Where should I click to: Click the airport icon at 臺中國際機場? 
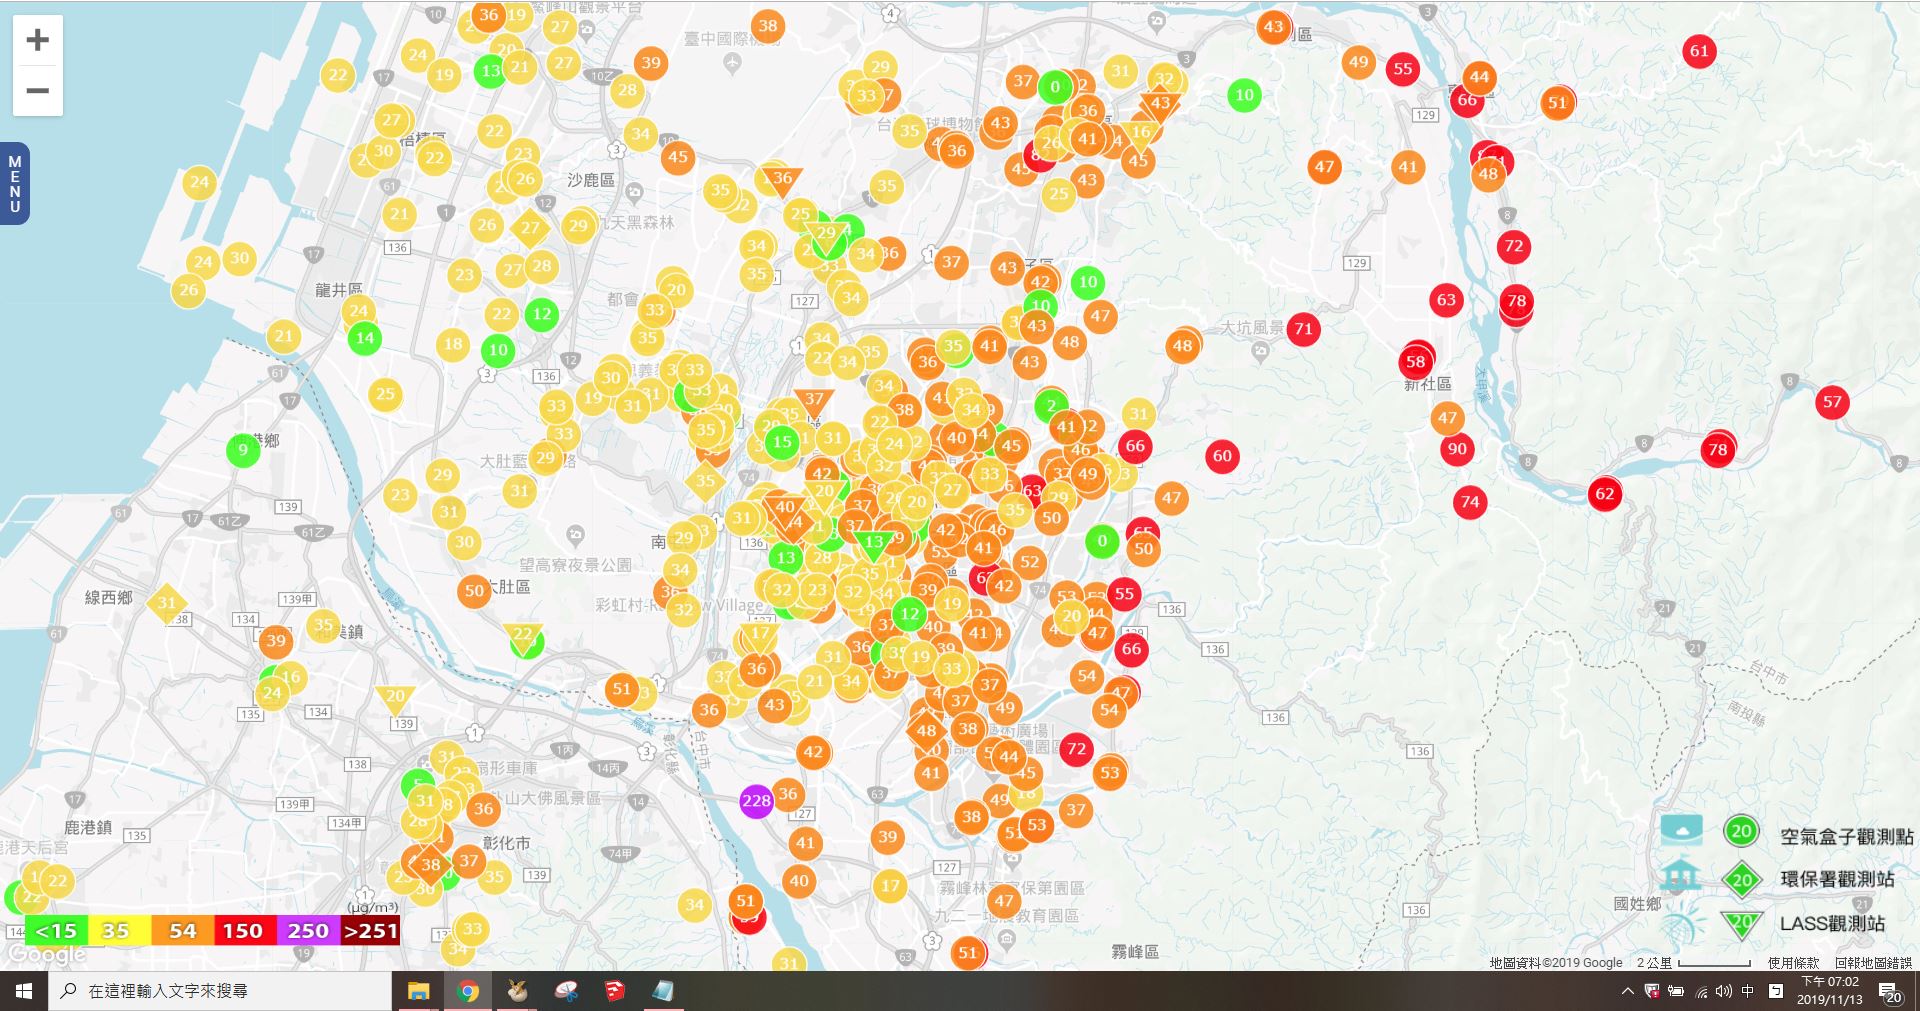[x=732, y=63]
